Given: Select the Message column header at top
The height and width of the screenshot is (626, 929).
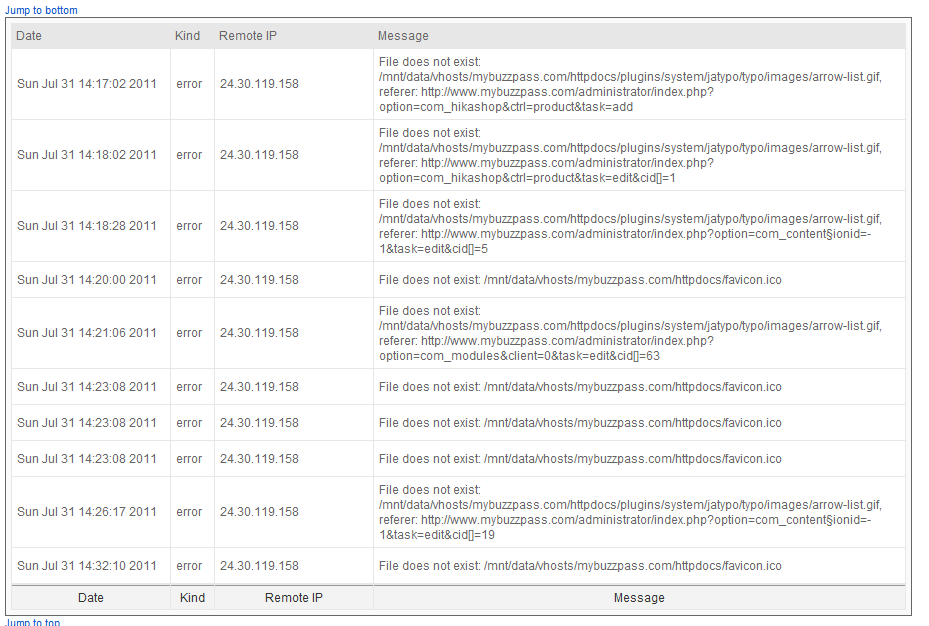Looking at the screenshot, I should pyautogui.click(x=403, y=36).
